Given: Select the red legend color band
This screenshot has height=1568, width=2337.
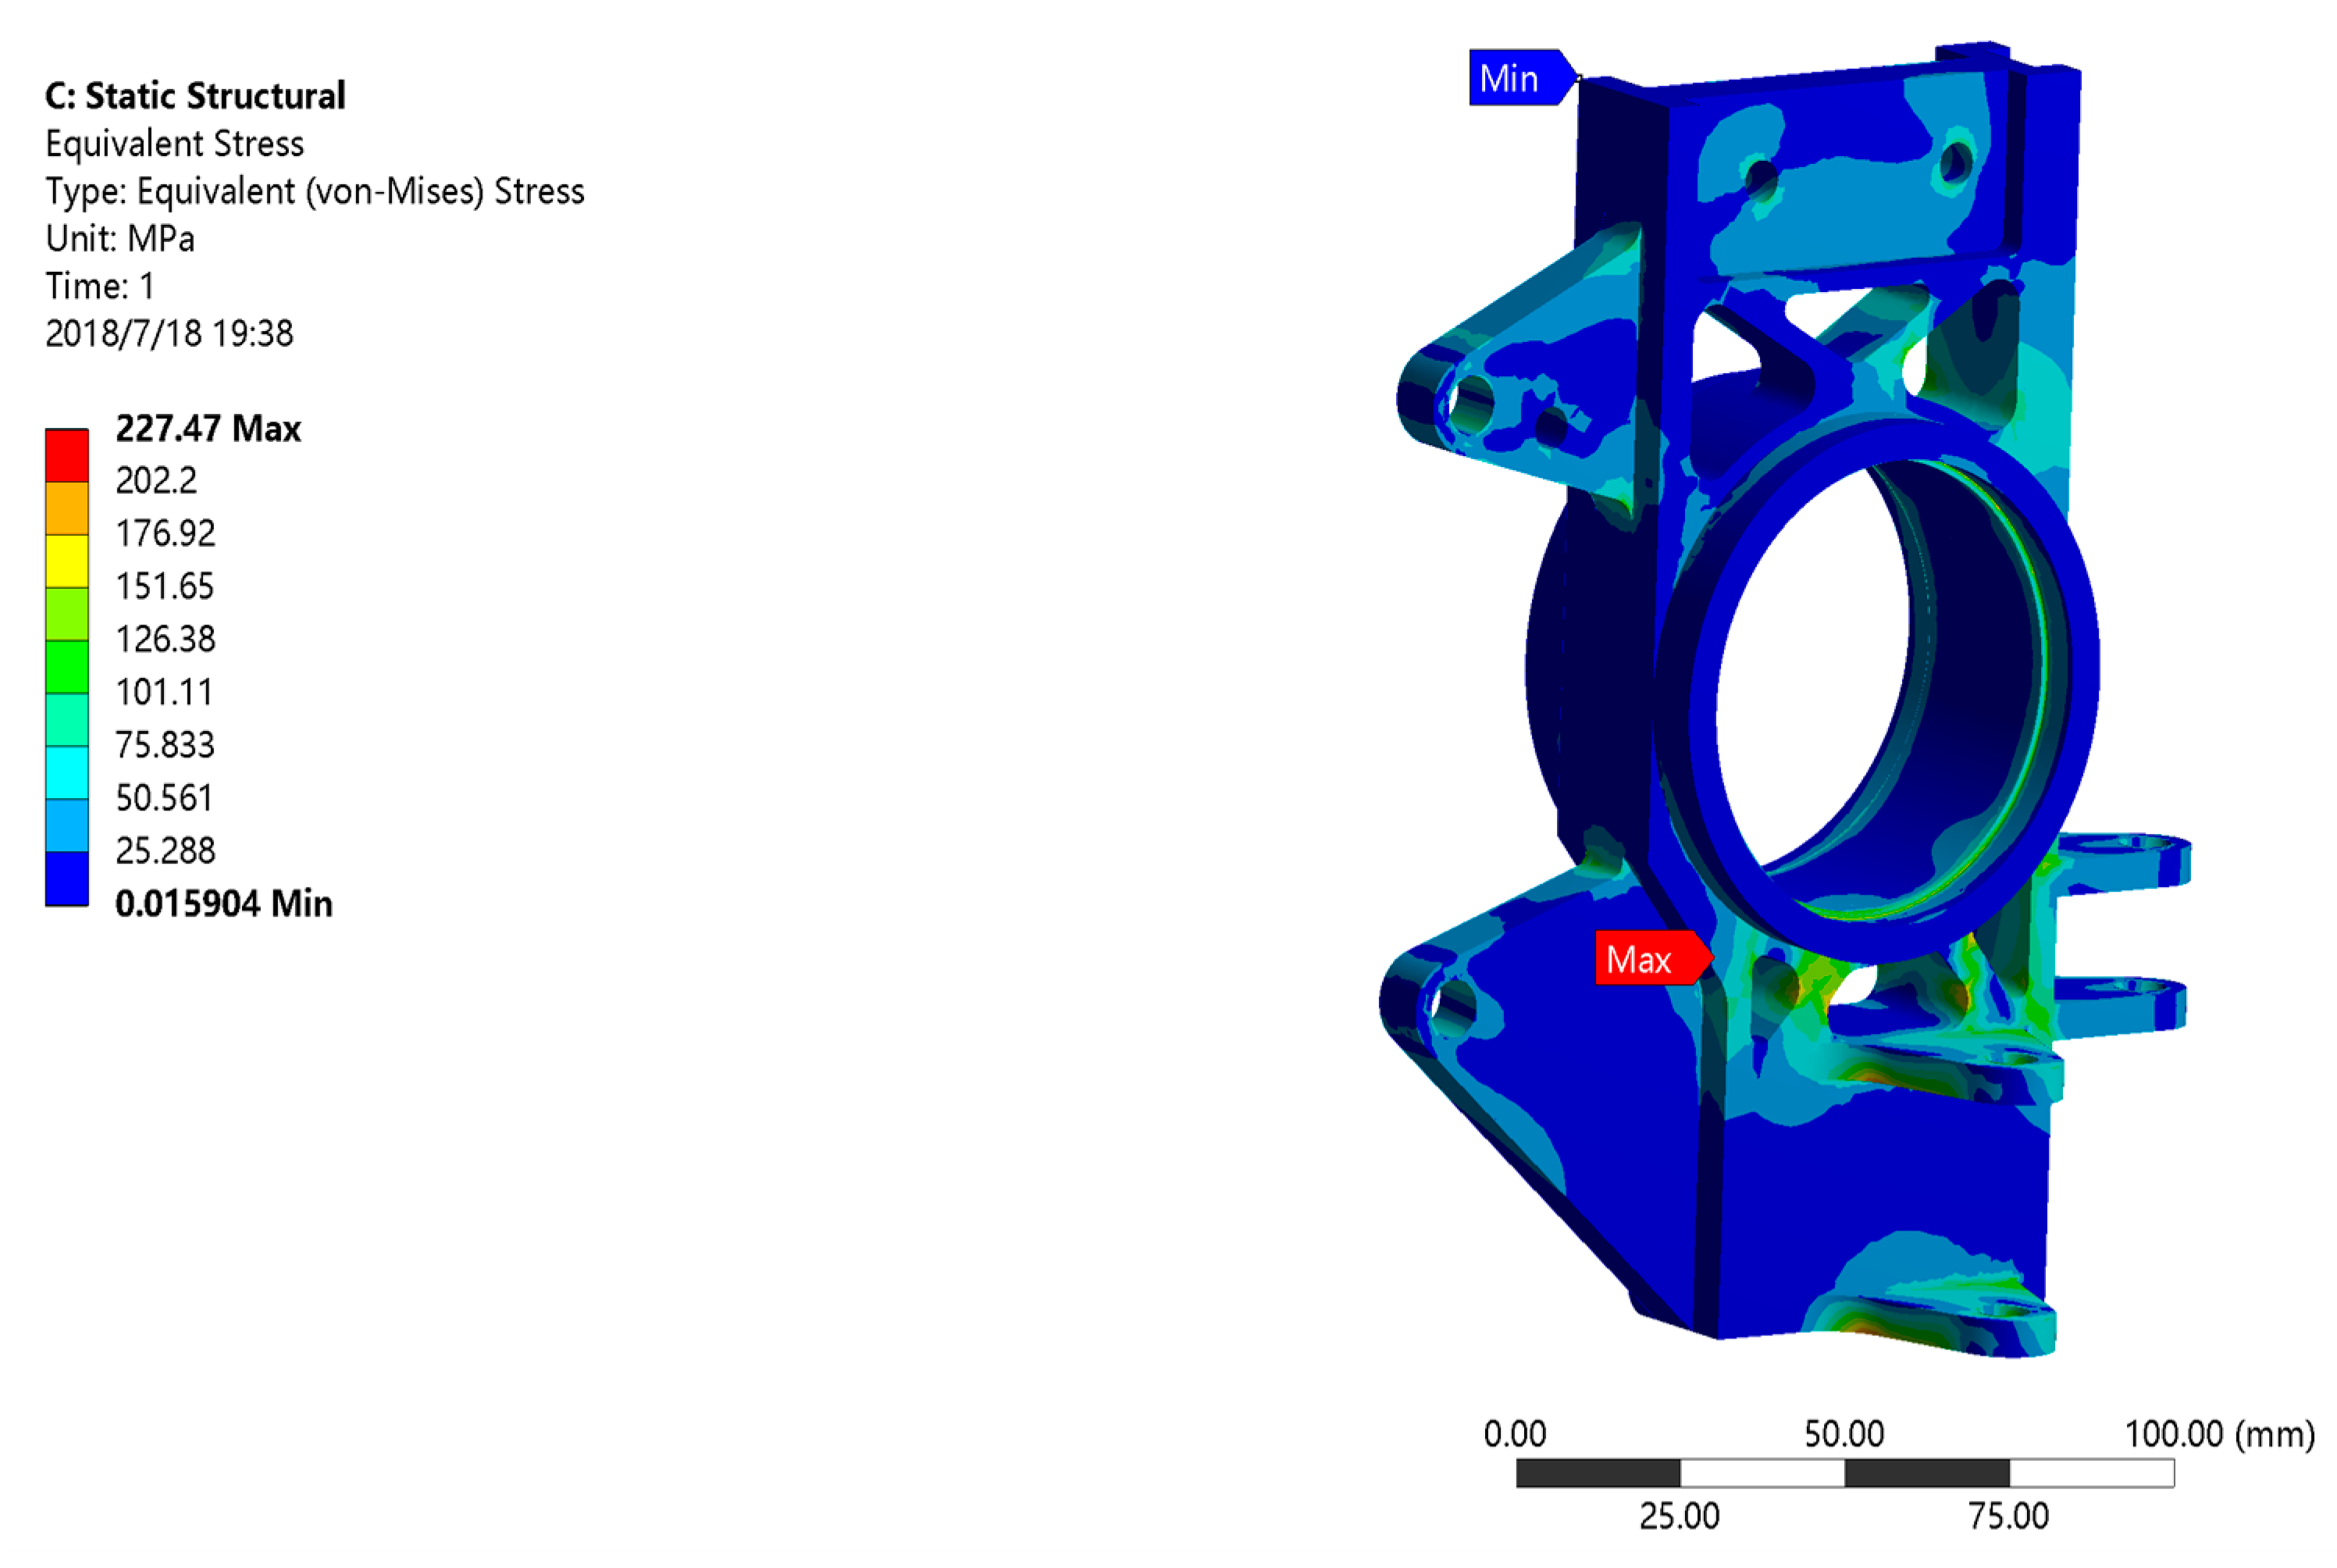Looking at the screenshot, I should point(67,456).
